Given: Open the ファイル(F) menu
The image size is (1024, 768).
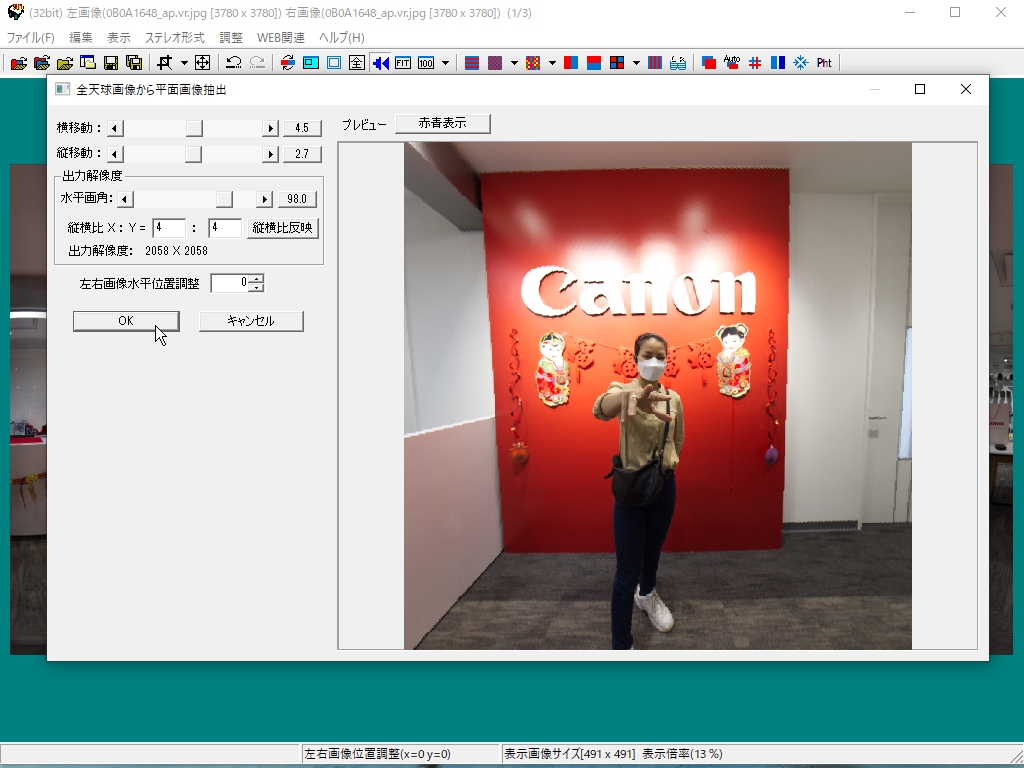Looking at the screenshot, I should (x=30, y=38).
